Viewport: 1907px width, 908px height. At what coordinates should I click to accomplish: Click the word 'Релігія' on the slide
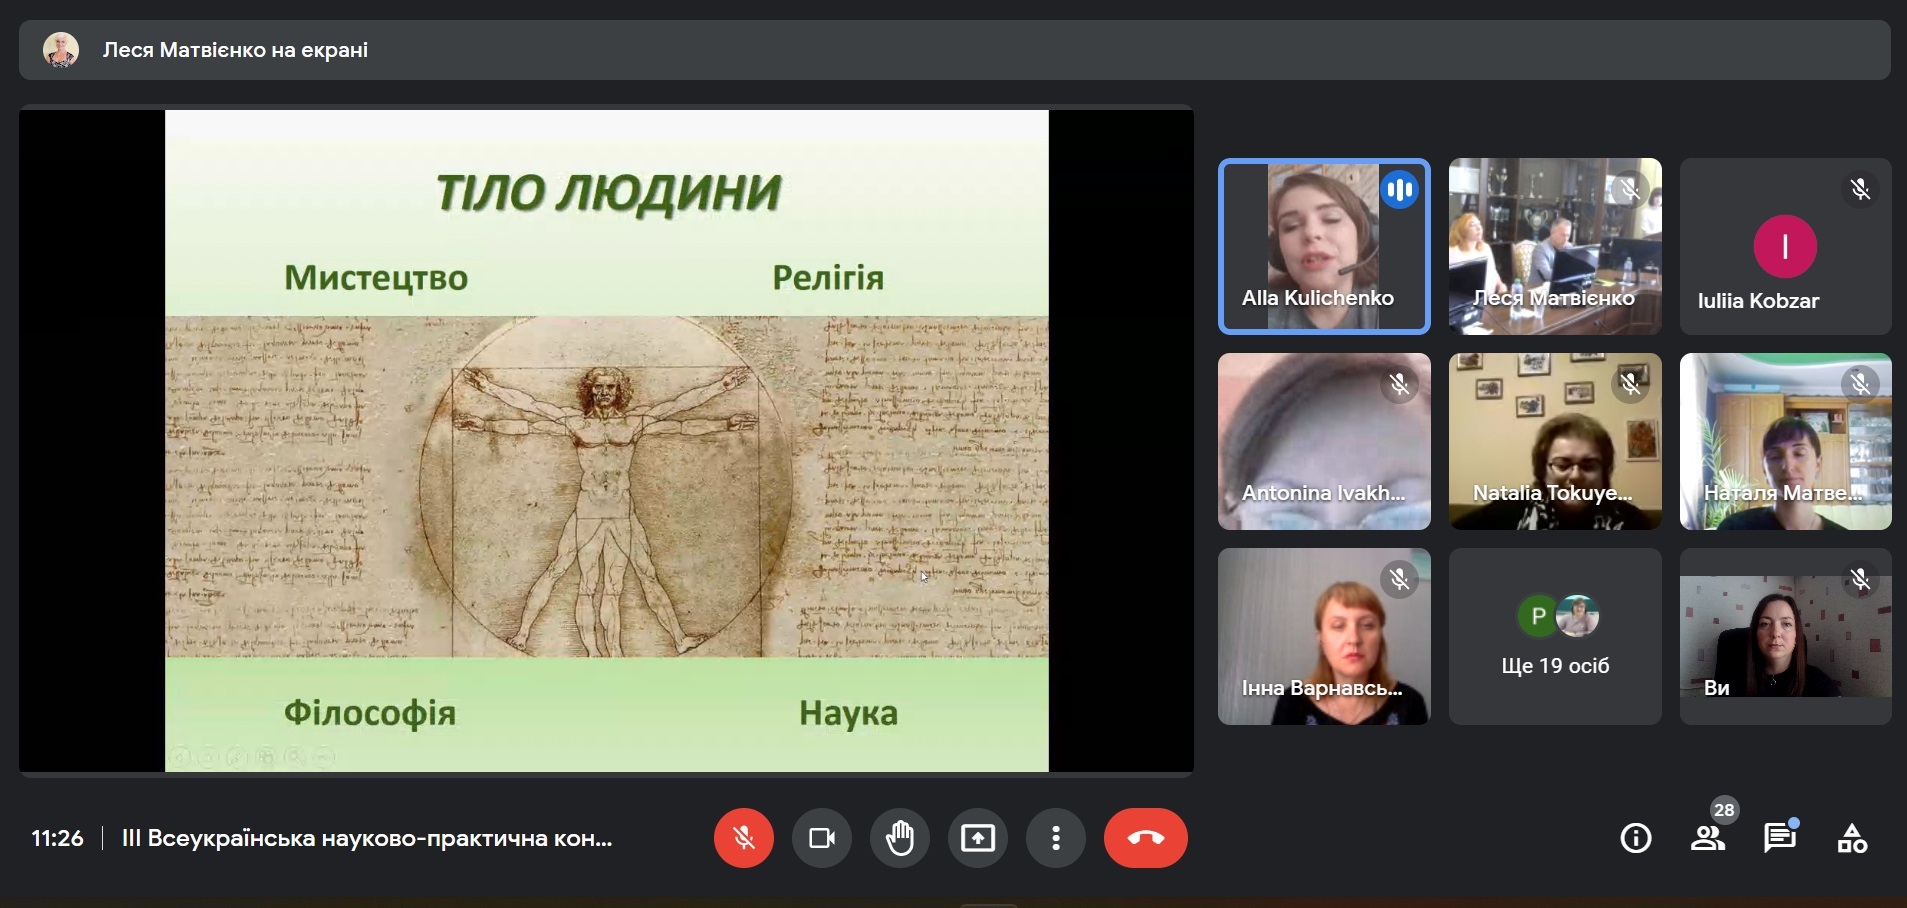(828, 278)
